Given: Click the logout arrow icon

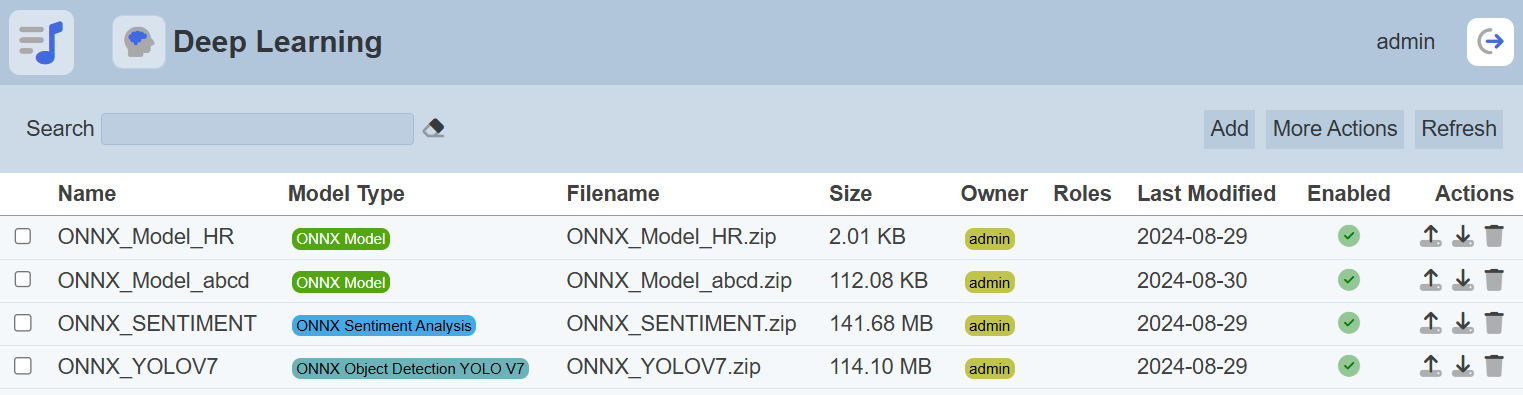Looking at the screenshot, I should pyautogui.click(x=1490, y=42).
